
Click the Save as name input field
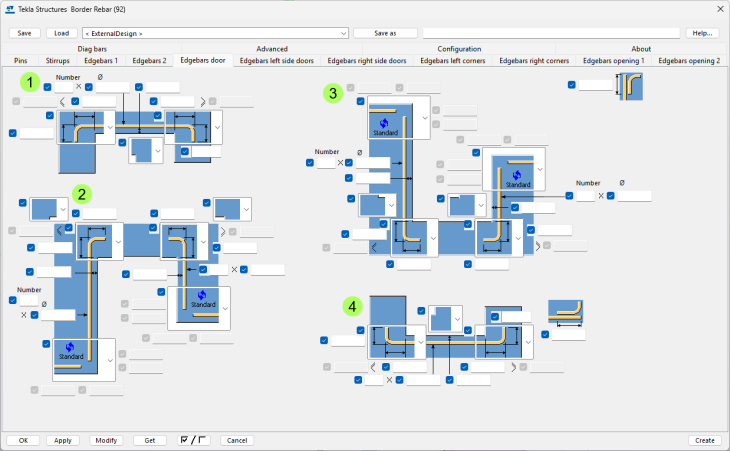point(551,33)
